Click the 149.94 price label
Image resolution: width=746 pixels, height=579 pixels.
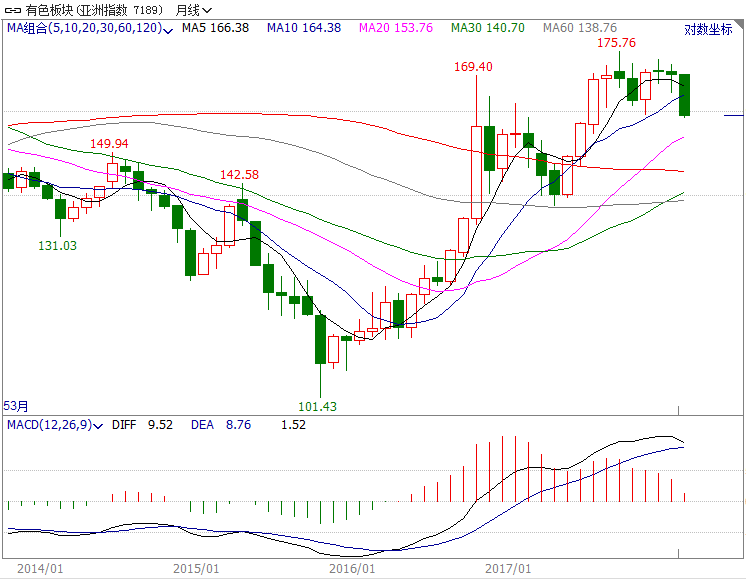click(x=109, y=143)
